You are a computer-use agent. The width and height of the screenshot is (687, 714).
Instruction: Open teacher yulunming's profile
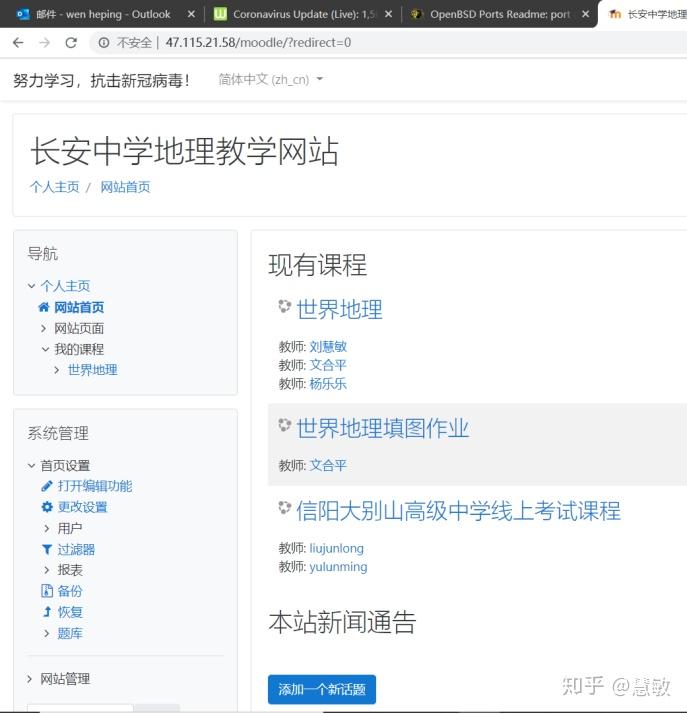pyautogui.click(x=338, y=567)
